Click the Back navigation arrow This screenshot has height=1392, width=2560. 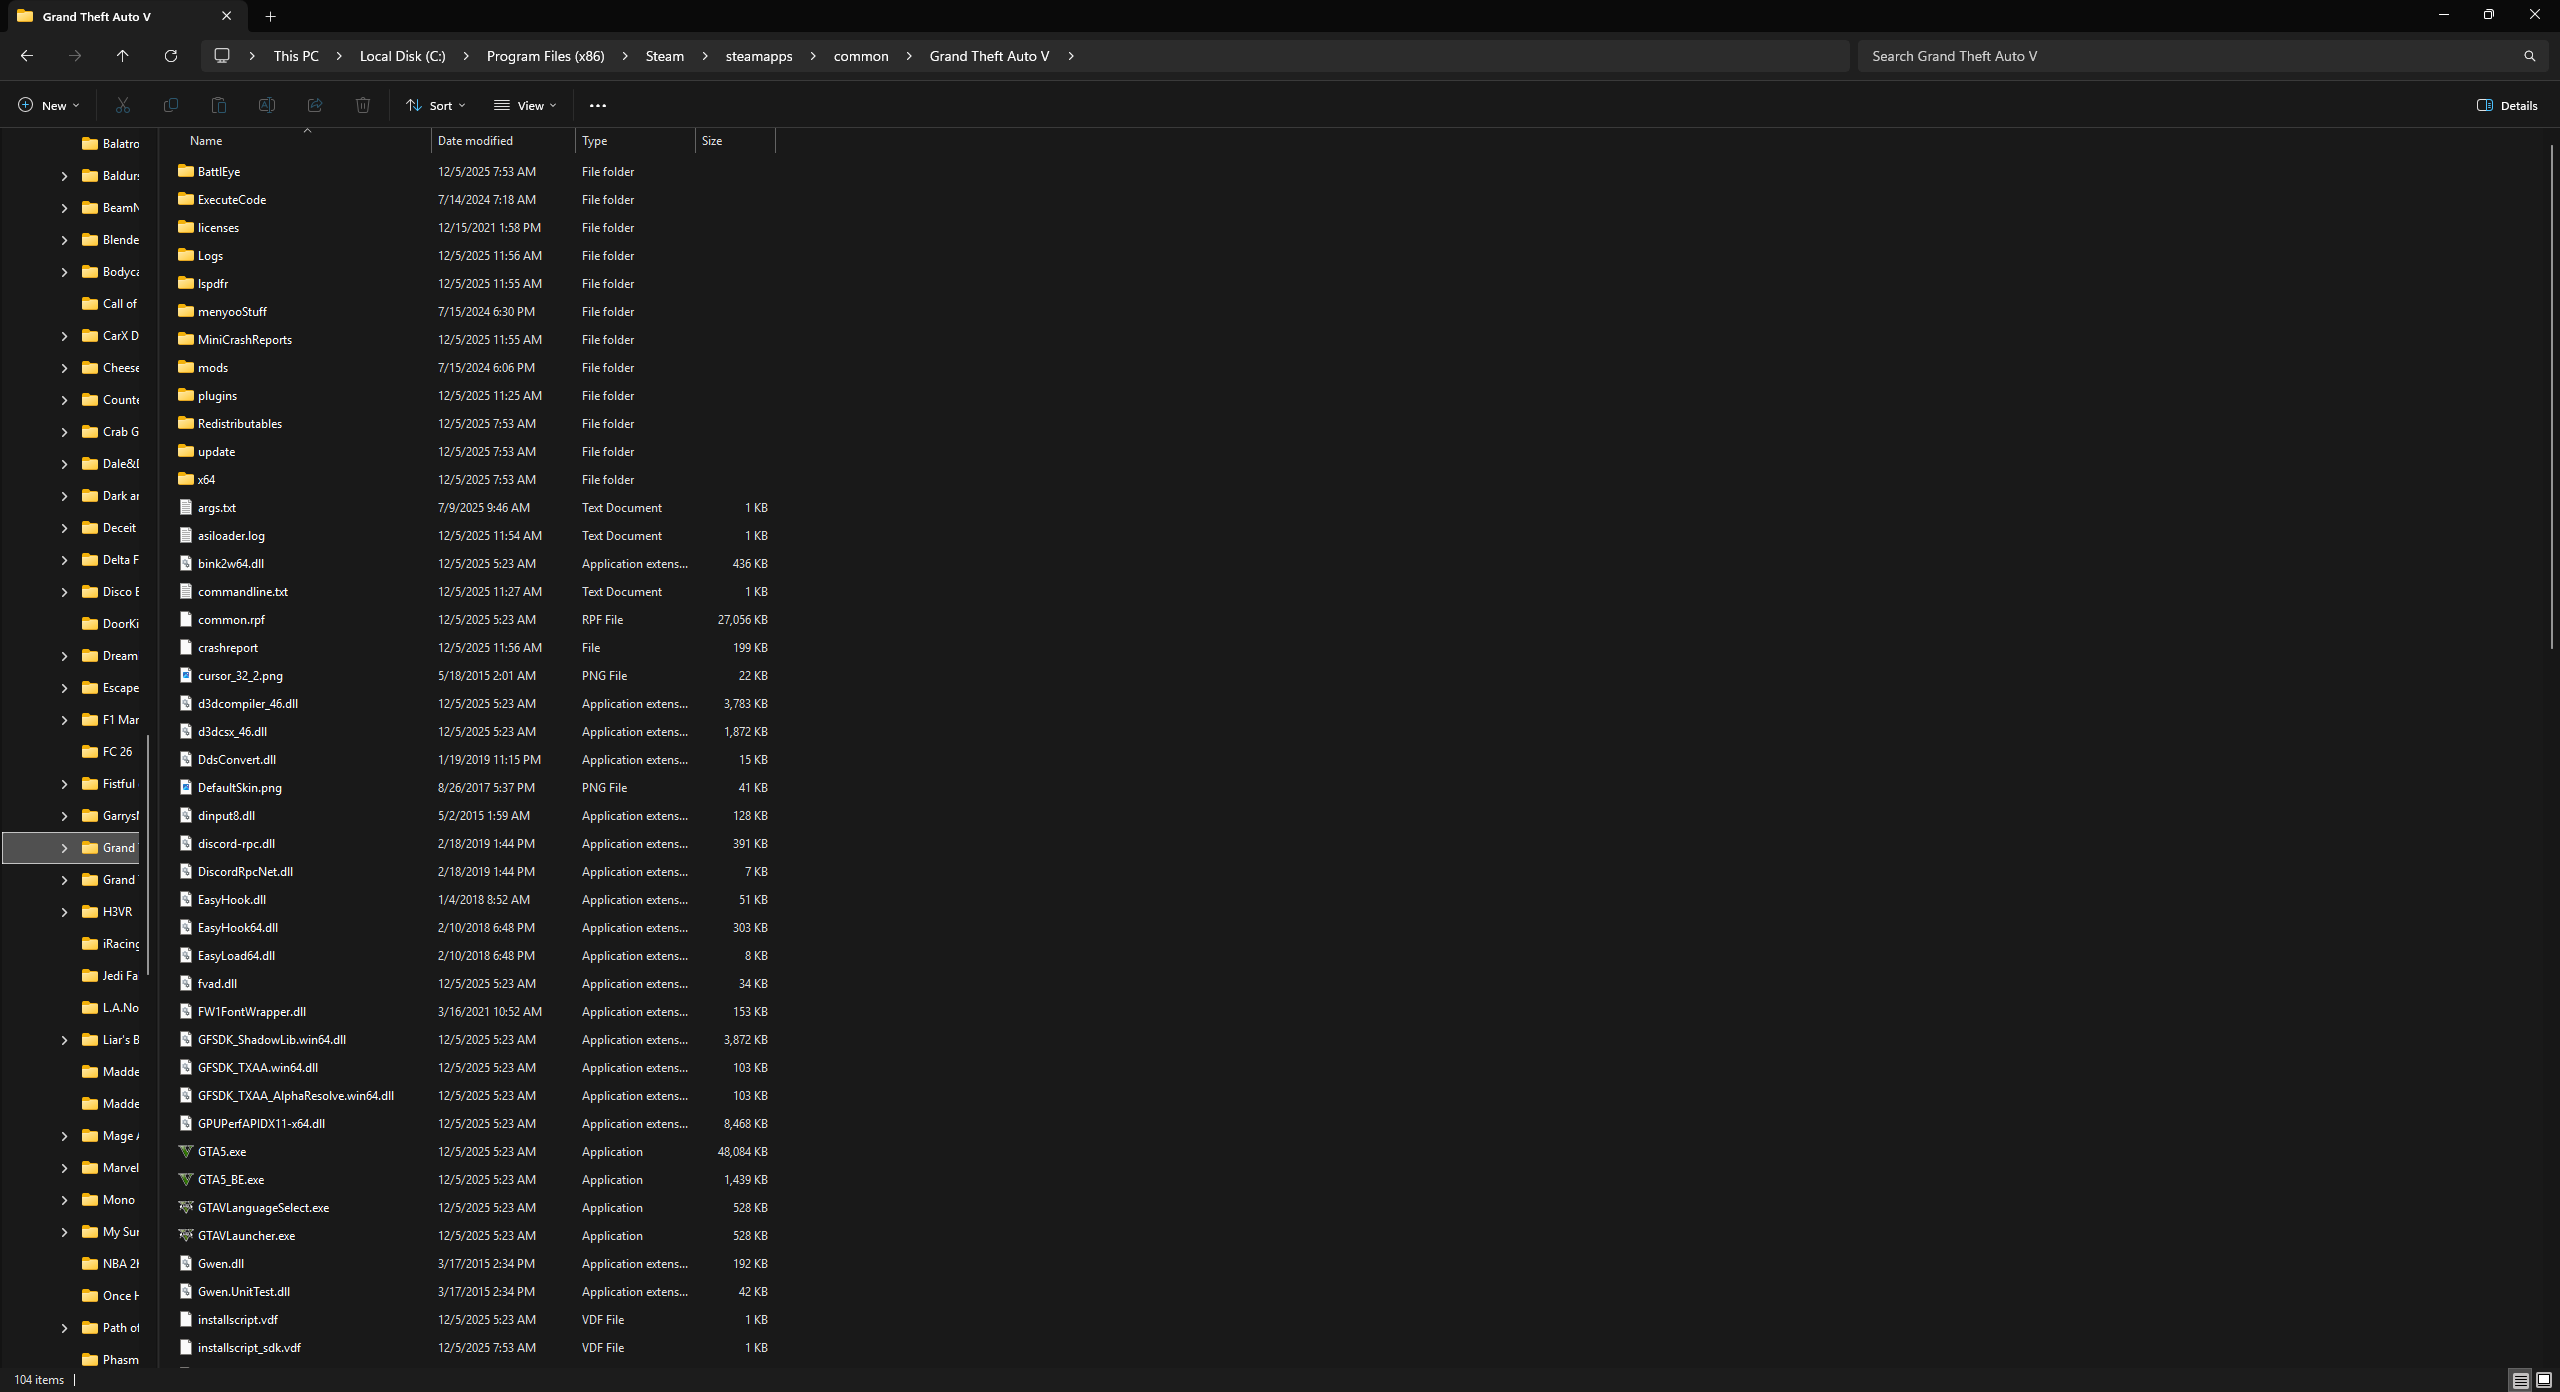27,56
